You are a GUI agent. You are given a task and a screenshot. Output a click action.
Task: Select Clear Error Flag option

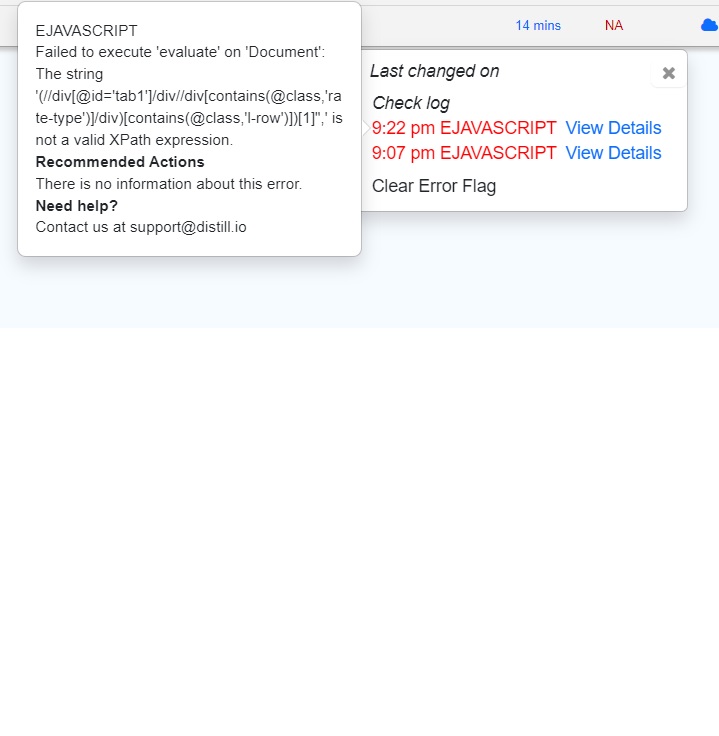[x=434, y=186]
